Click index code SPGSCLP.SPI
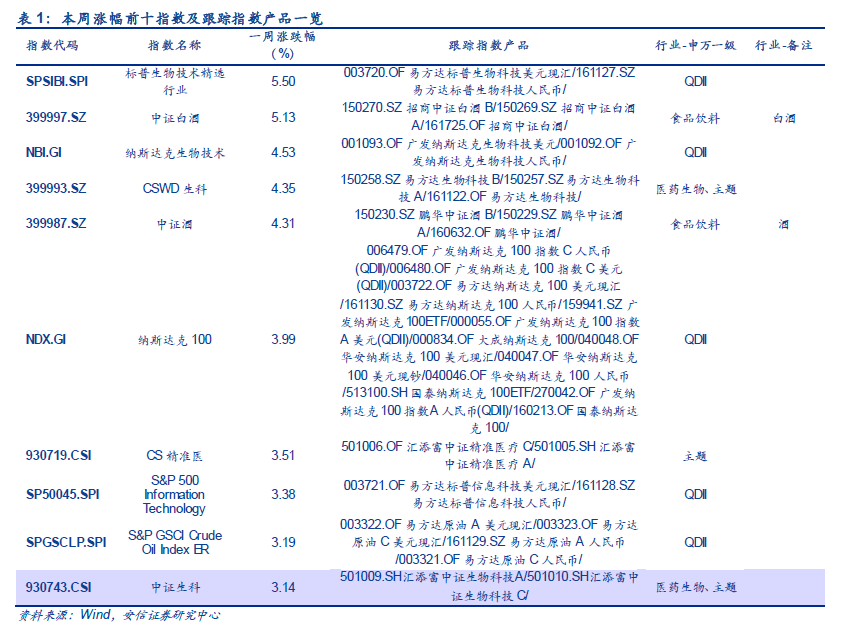The image size is (843, 633). pyautogui.click(x=66, y=542)
